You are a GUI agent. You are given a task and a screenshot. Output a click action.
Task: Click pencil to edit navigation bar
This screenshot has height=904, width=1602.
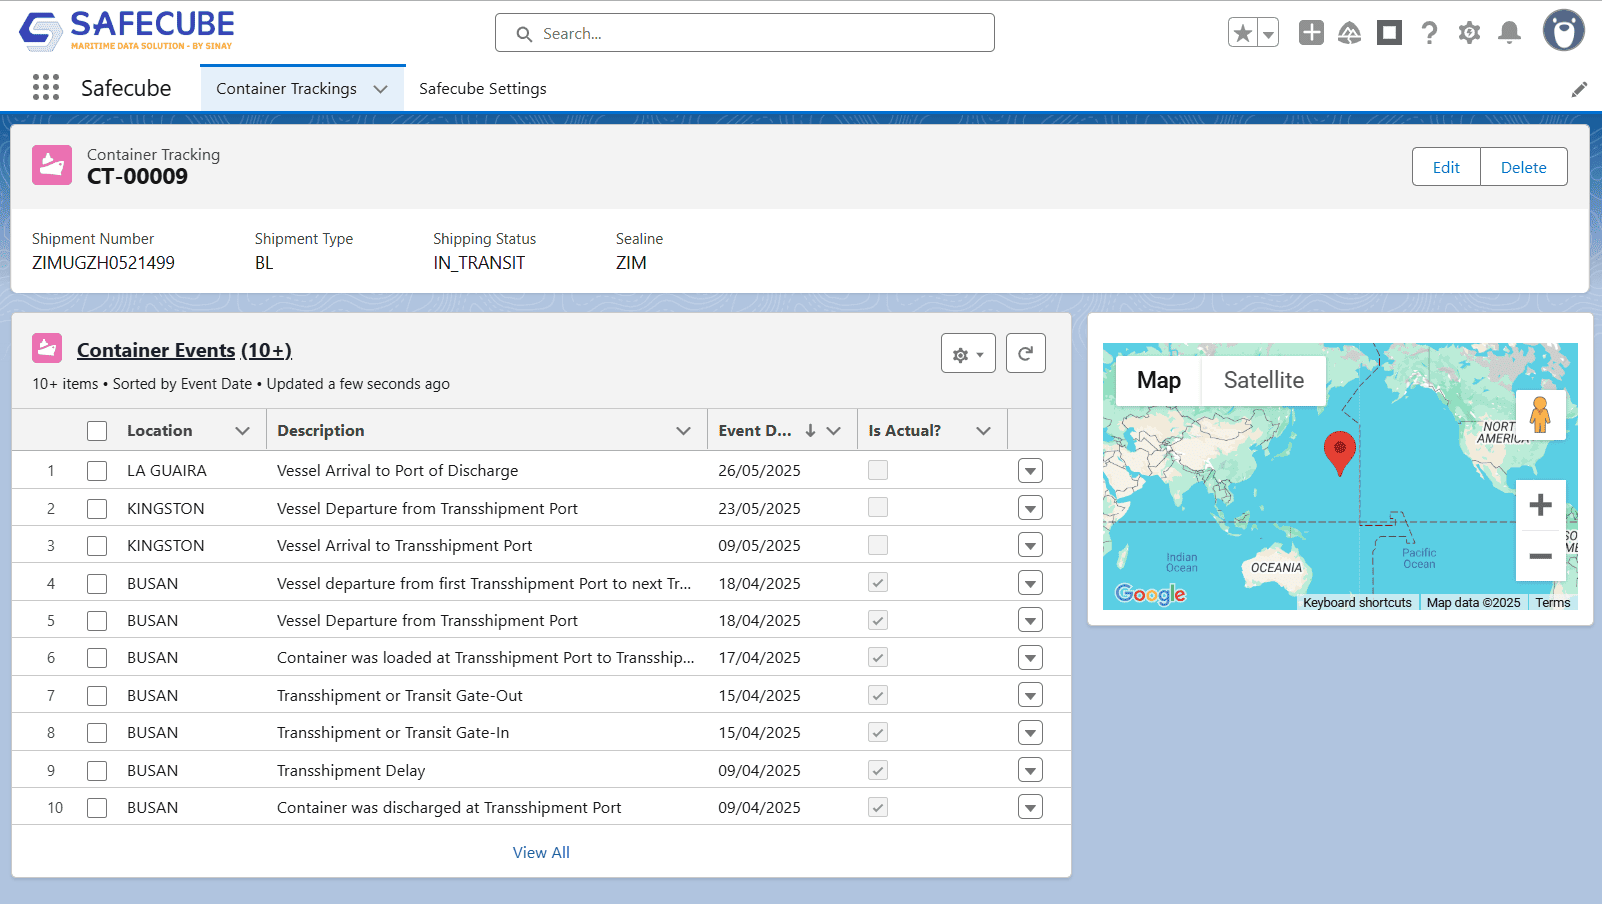1579,90
